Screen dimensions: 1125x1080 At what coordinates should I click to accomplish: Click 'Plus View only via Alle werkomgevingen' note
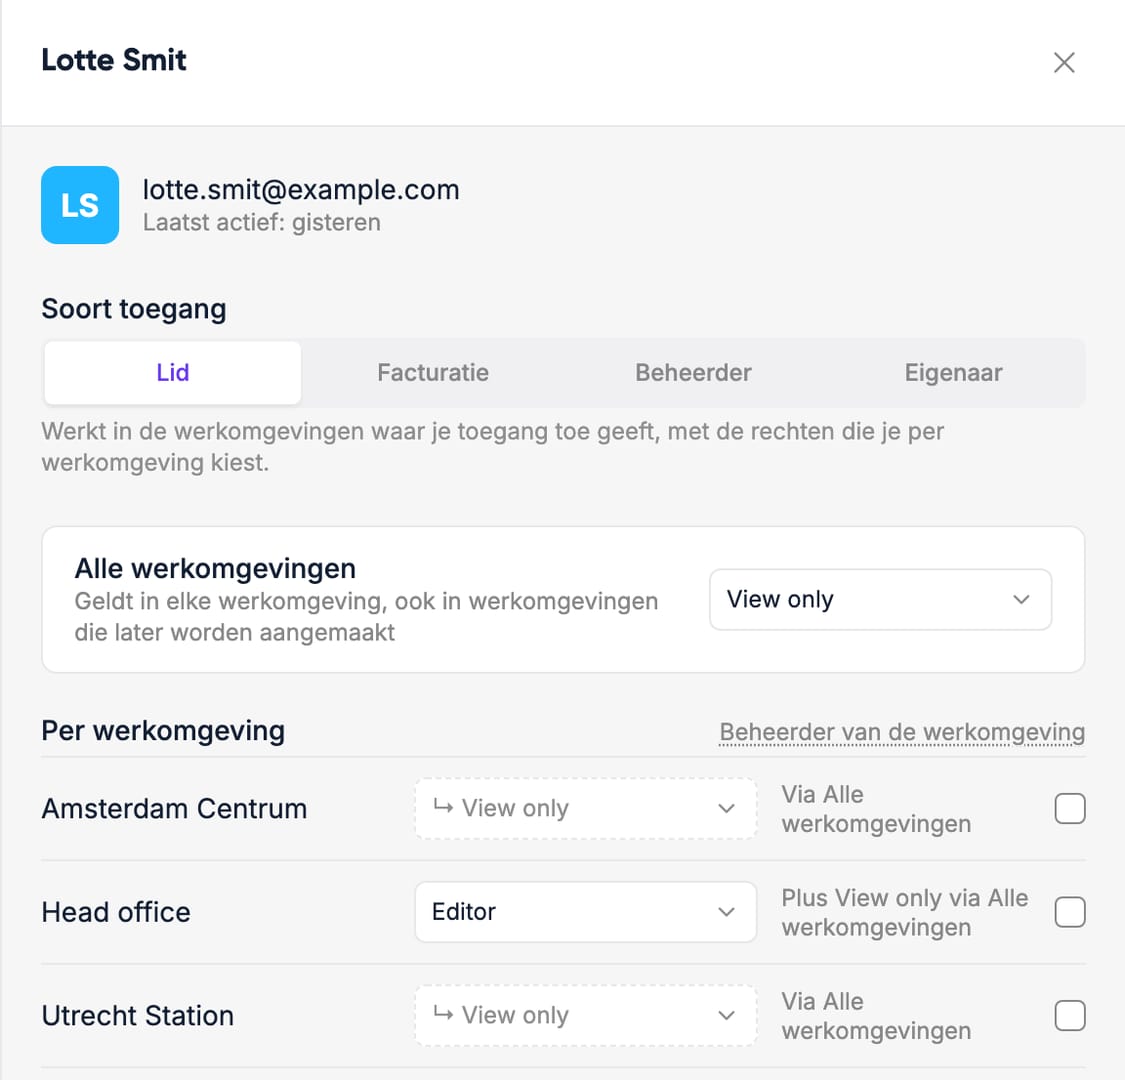[905, 912]
